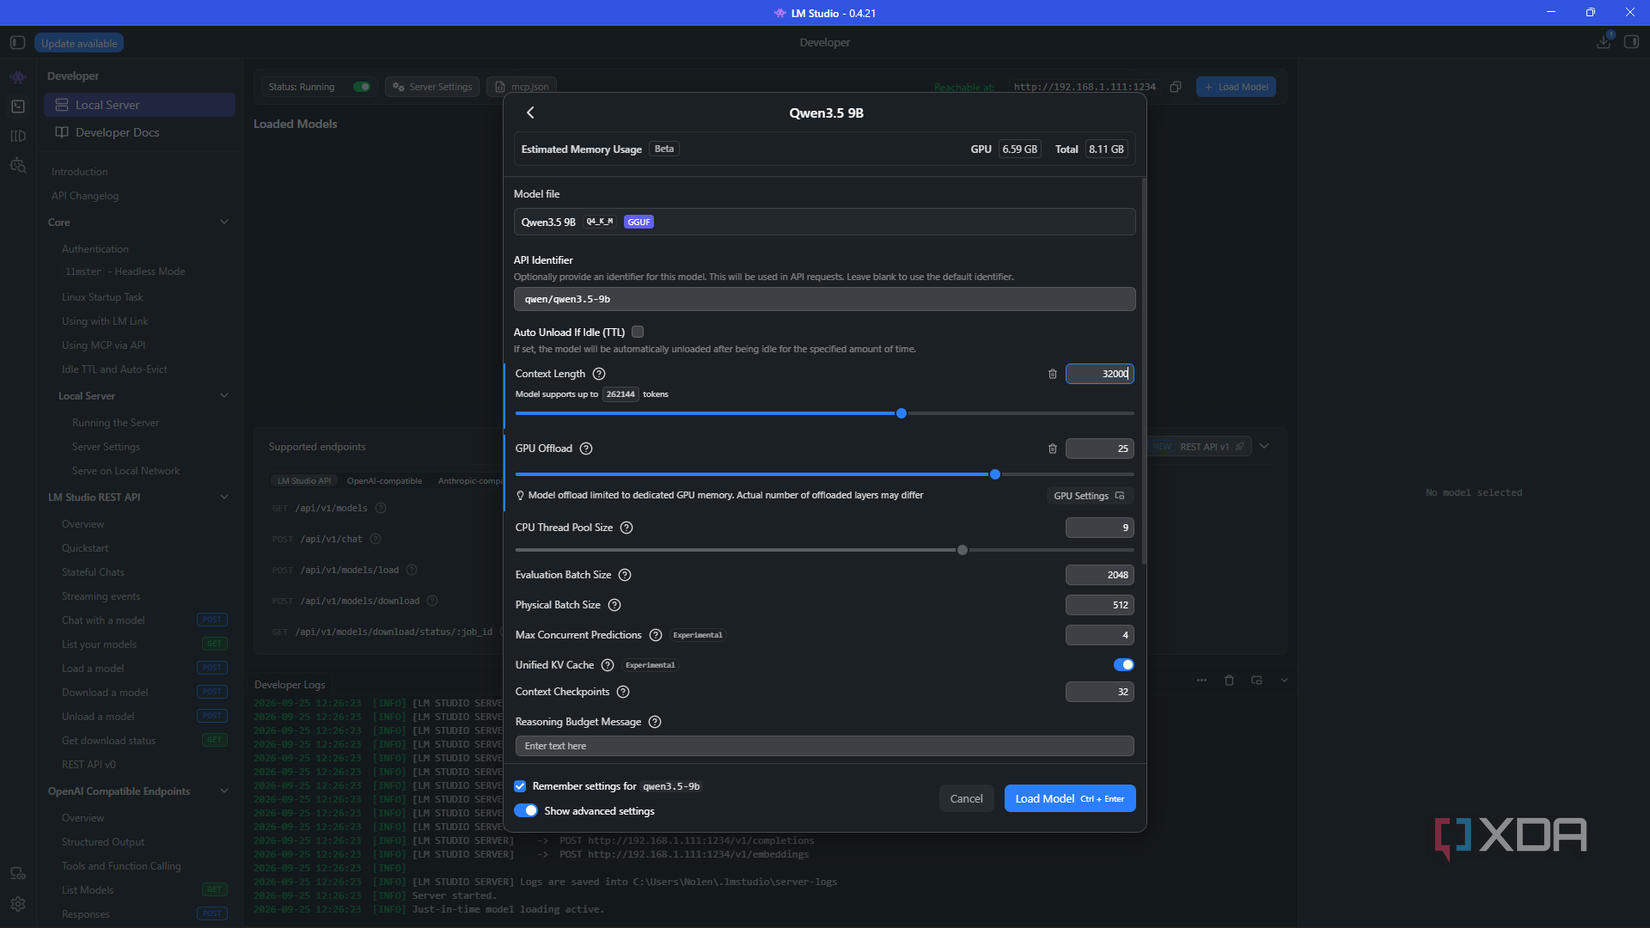Show help for Reasoning Budget Message
Image resolution: width=1650 pixels, height=928 pixels.
tap(655, 722)
